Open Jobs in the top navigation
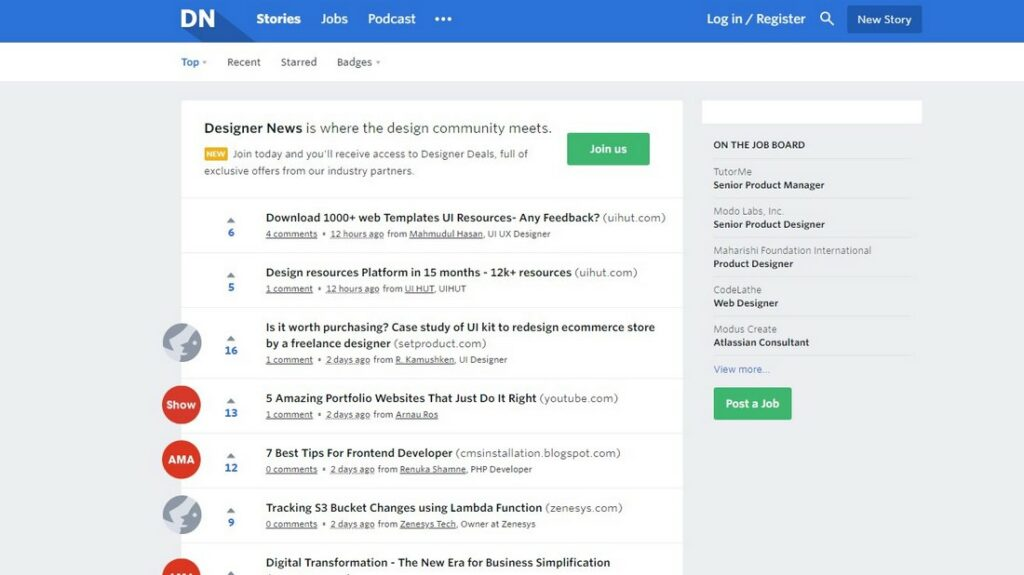Viewport: 1024px width, 575px height. (334, 19)
